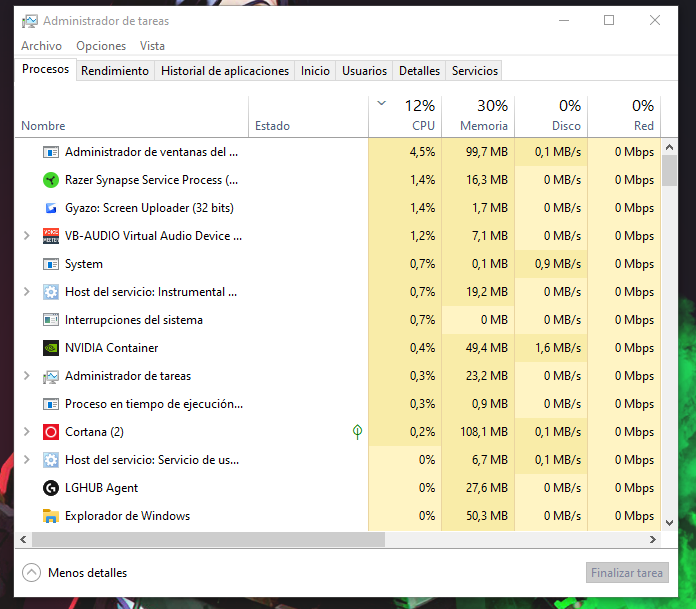Open the Opciones menu
The image size is (696, 609).
(x=101, y=46)
